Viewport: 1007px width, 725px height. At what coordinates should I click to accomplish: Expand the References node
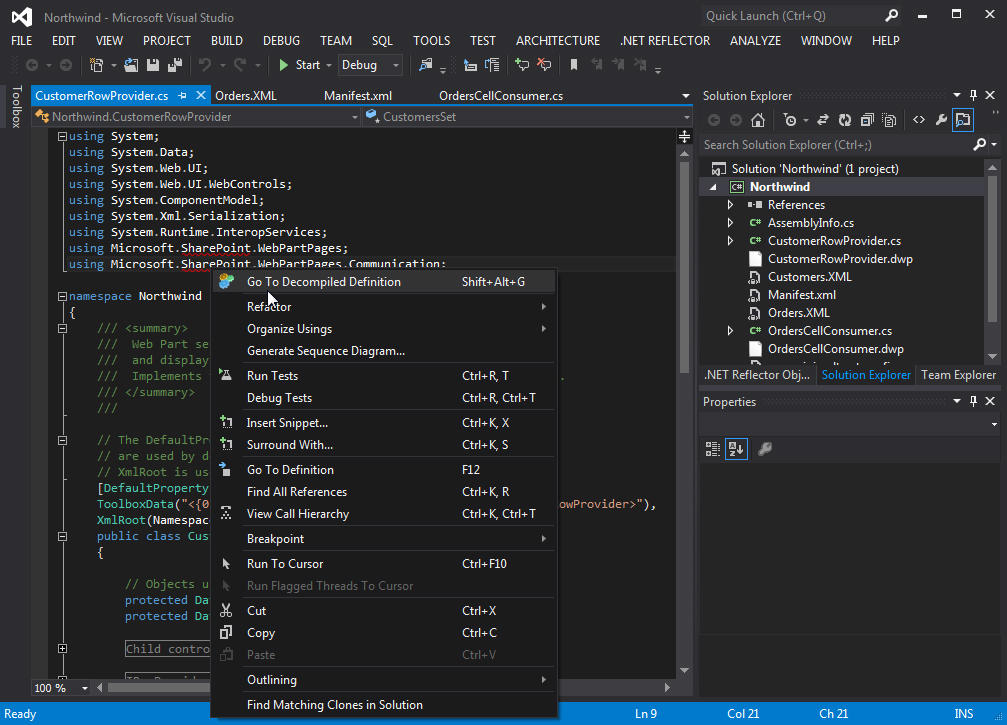point(729,204)
